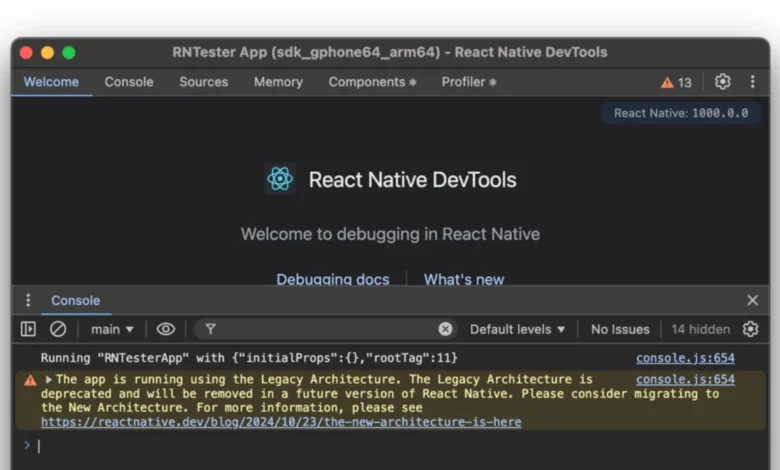Click the What's new link
The height and width of the screenshot is (470, 780).
click(x=464, y=279)
